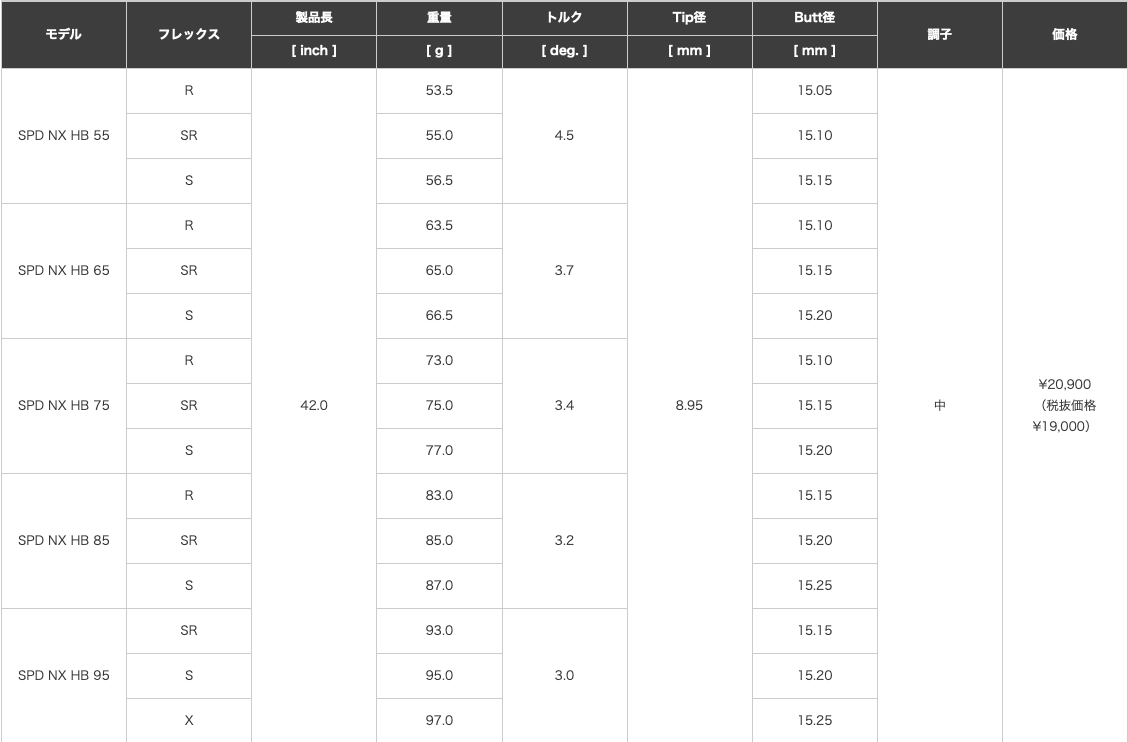Select the Tip径 header cell
1128x742 pixels.
point(689,18)
